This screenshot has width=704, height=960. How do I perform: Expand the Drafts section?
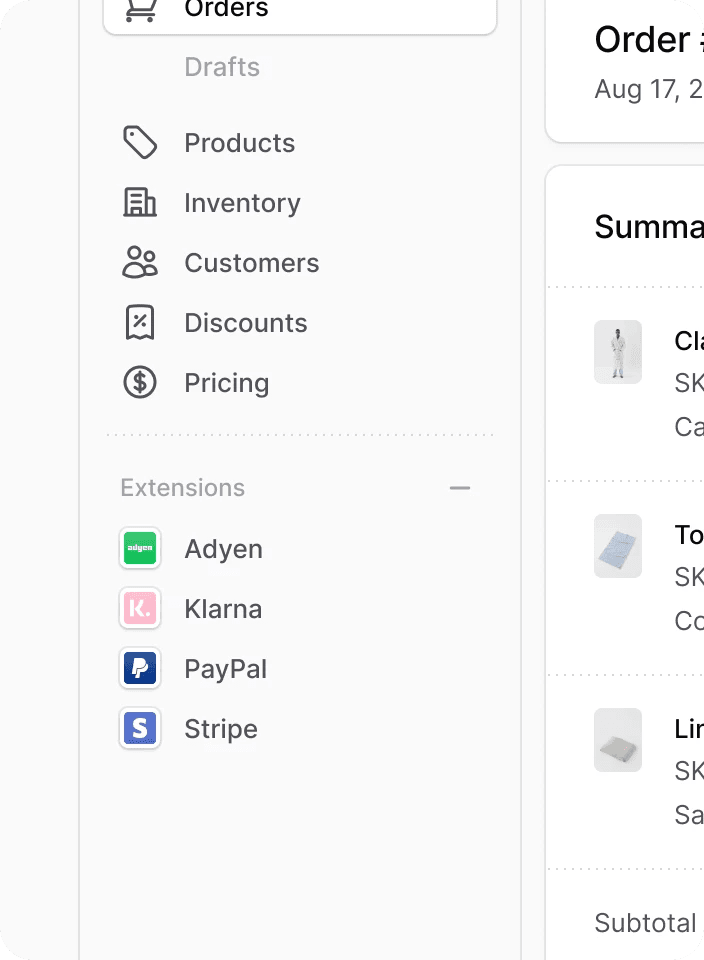pyautogui.click(x=221, y=67)
